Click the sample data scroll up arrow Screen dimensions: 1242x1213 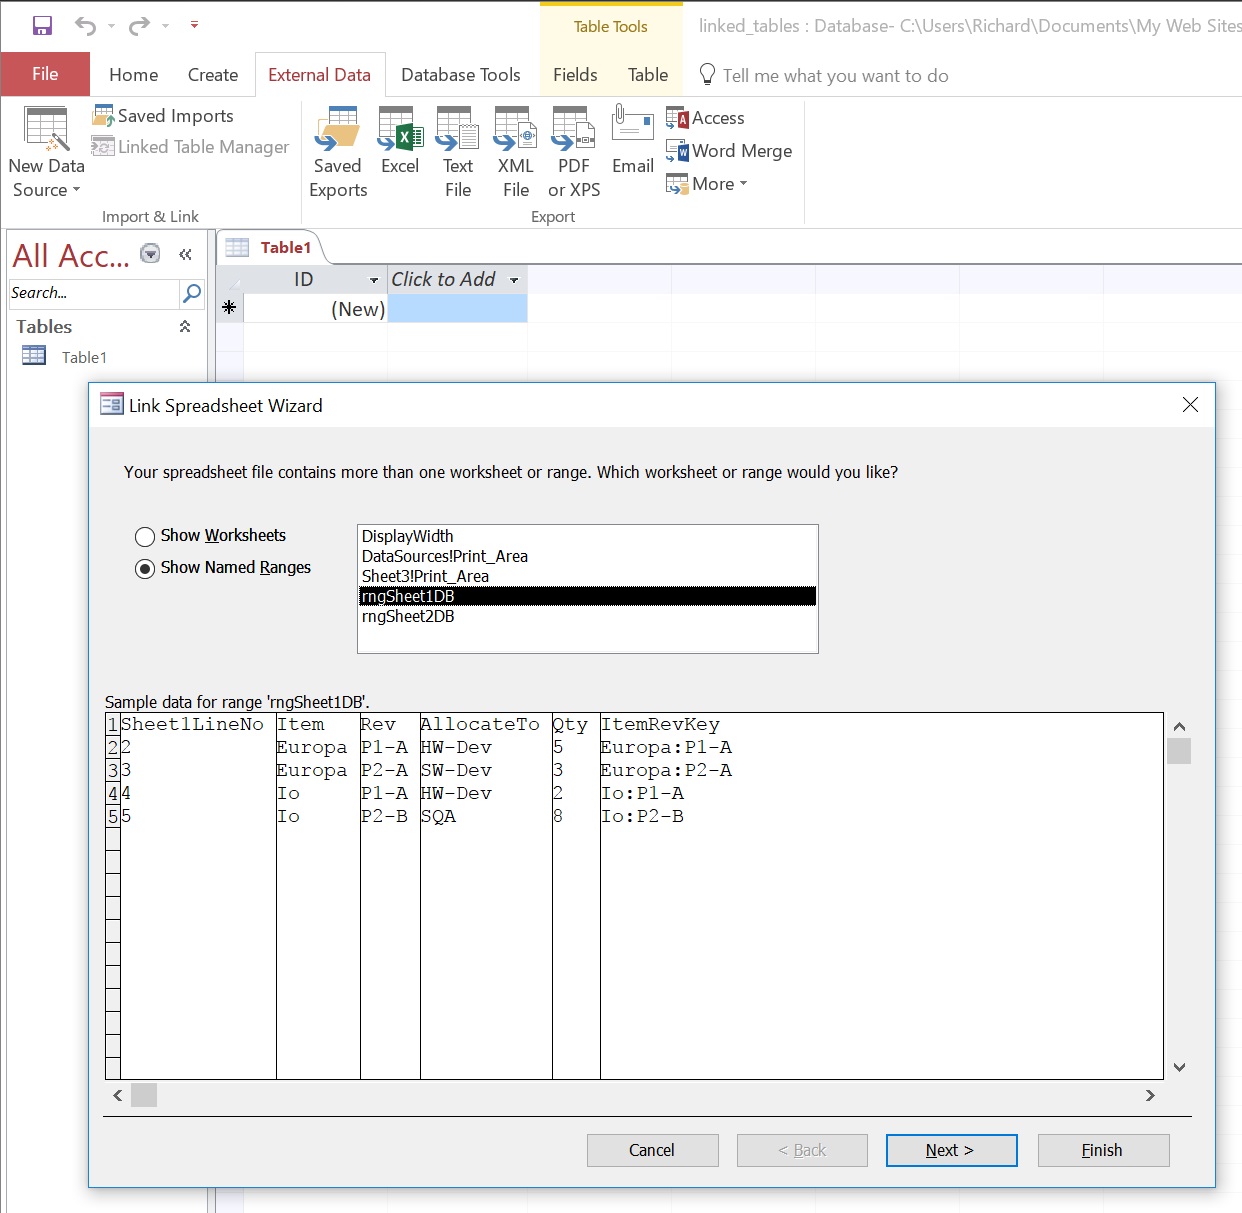tap(1179, 727)
